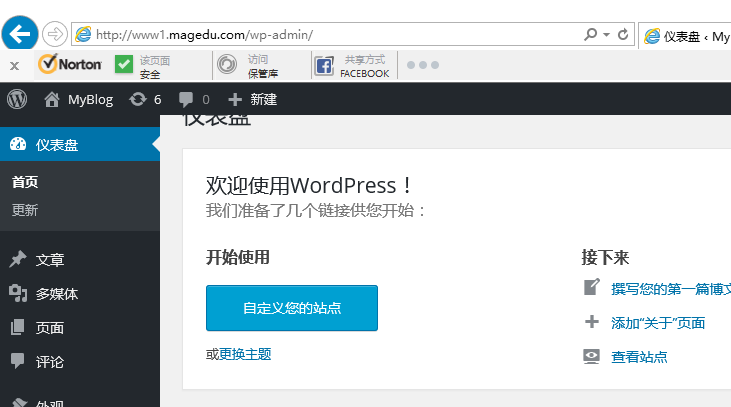Click the monitor eye icon beside 查看站点
This screenshot has height=407, width=731.
coord(592,356)
